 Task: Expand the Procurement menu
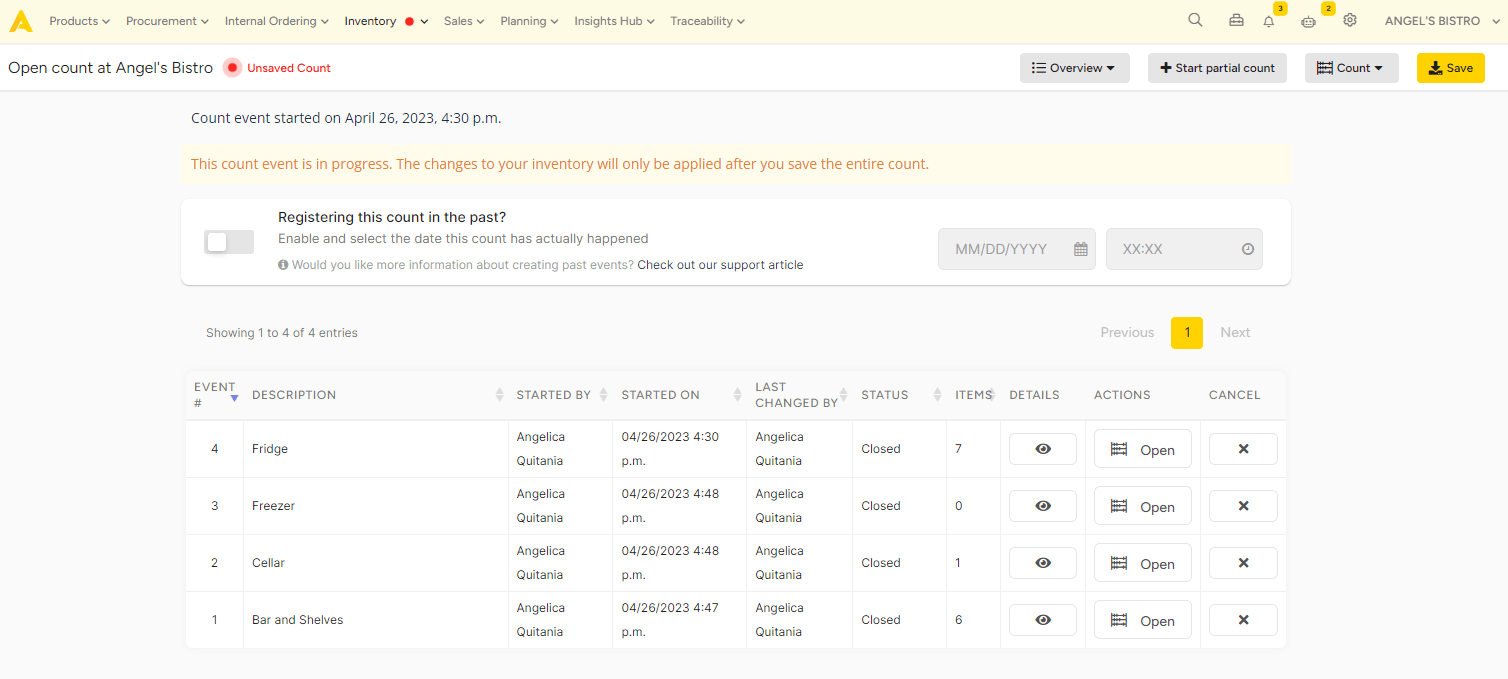coord(167,21)
